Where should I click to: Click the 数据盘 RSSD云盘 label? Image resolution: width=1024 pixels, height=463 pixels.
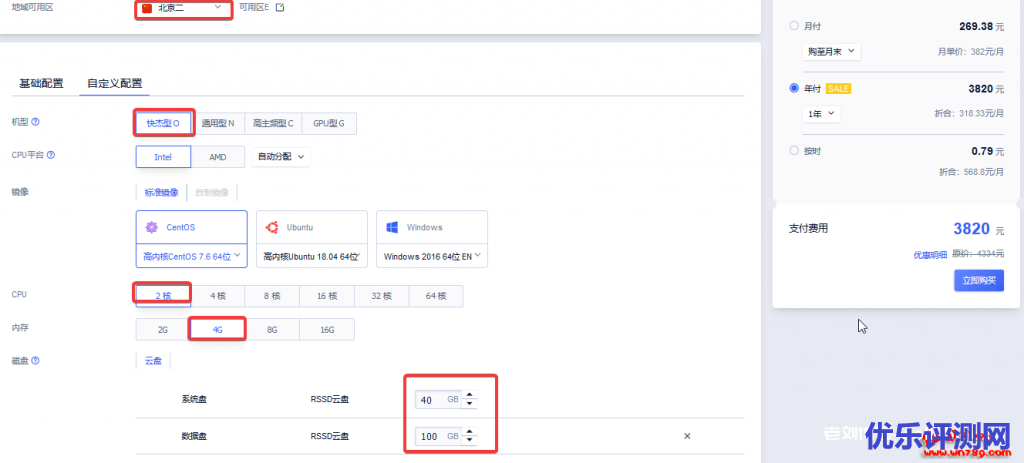330,436
